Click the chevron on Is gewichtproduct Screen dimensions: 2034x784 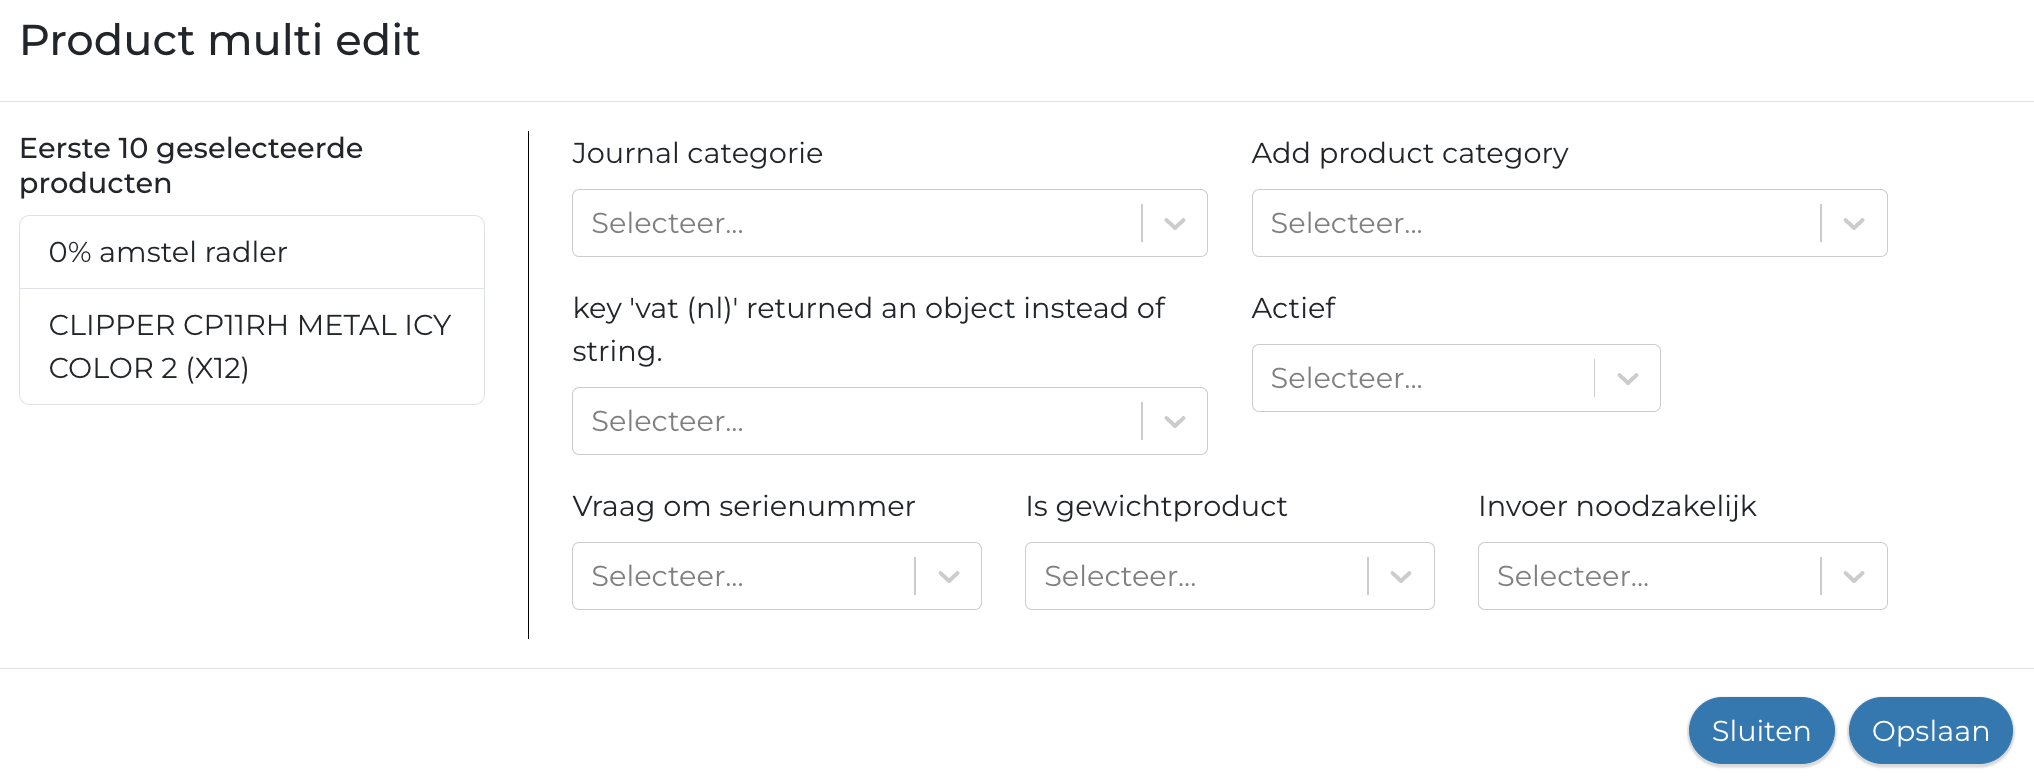1401,576
